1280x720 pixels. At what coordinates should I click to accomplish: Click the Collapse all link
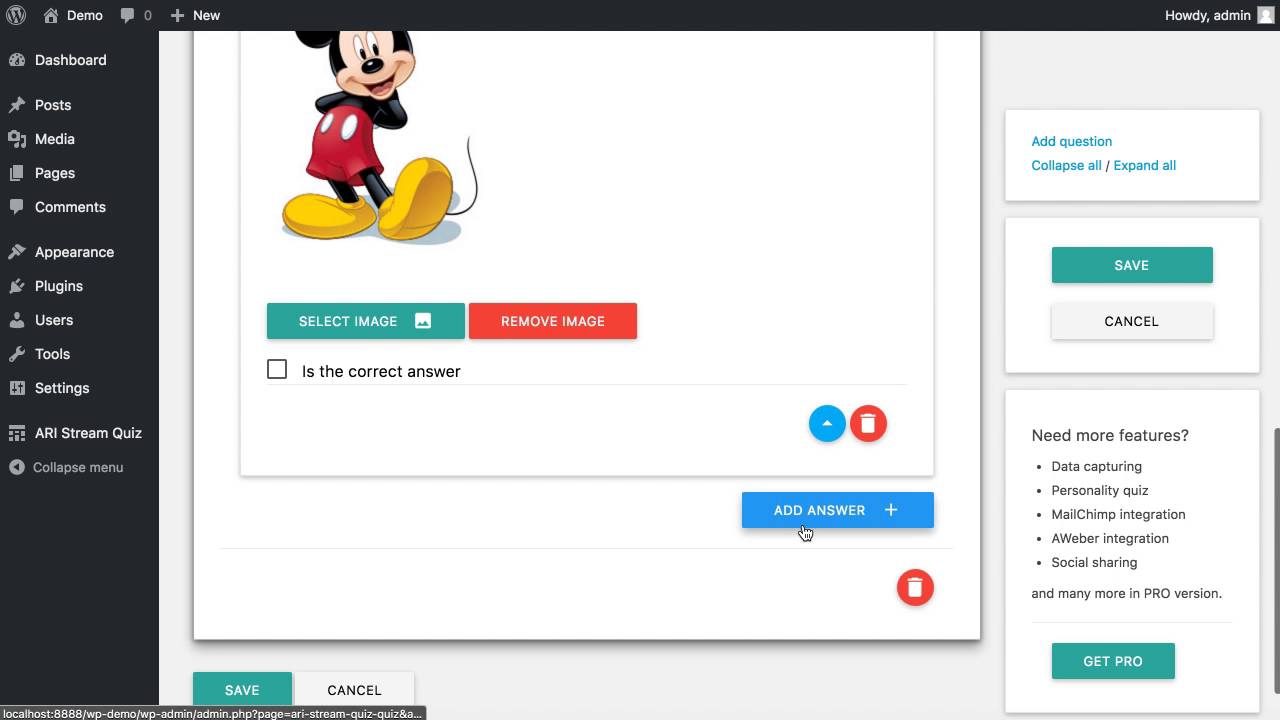click(1066, 165)
